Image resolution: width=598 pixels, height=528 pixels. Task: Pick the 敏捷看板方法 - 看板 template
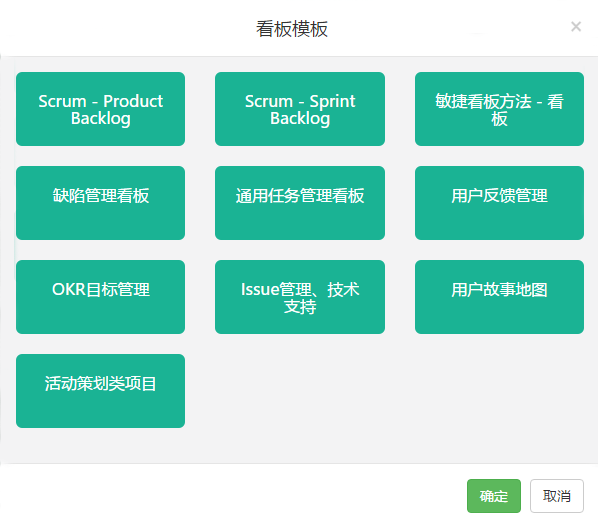tap(499, 109)
